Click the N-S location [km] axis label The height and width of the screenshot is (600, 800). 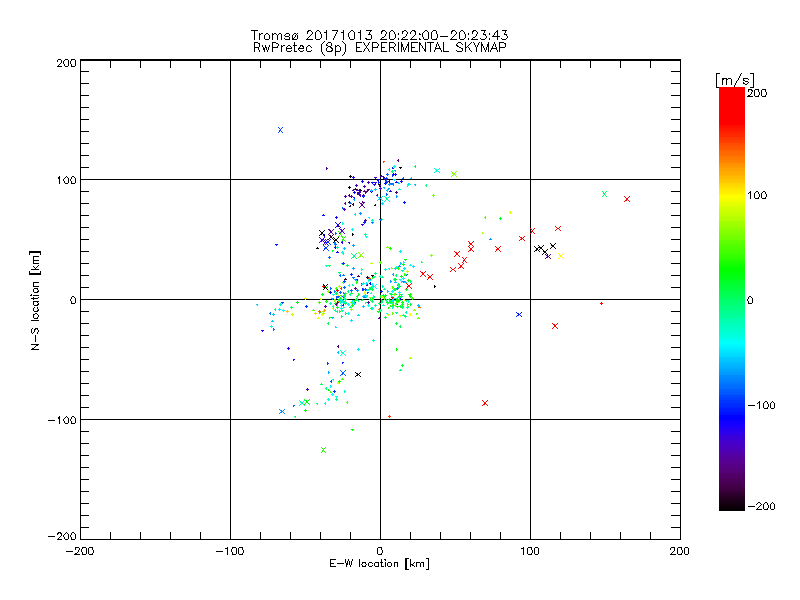click(x=36, y=299)
